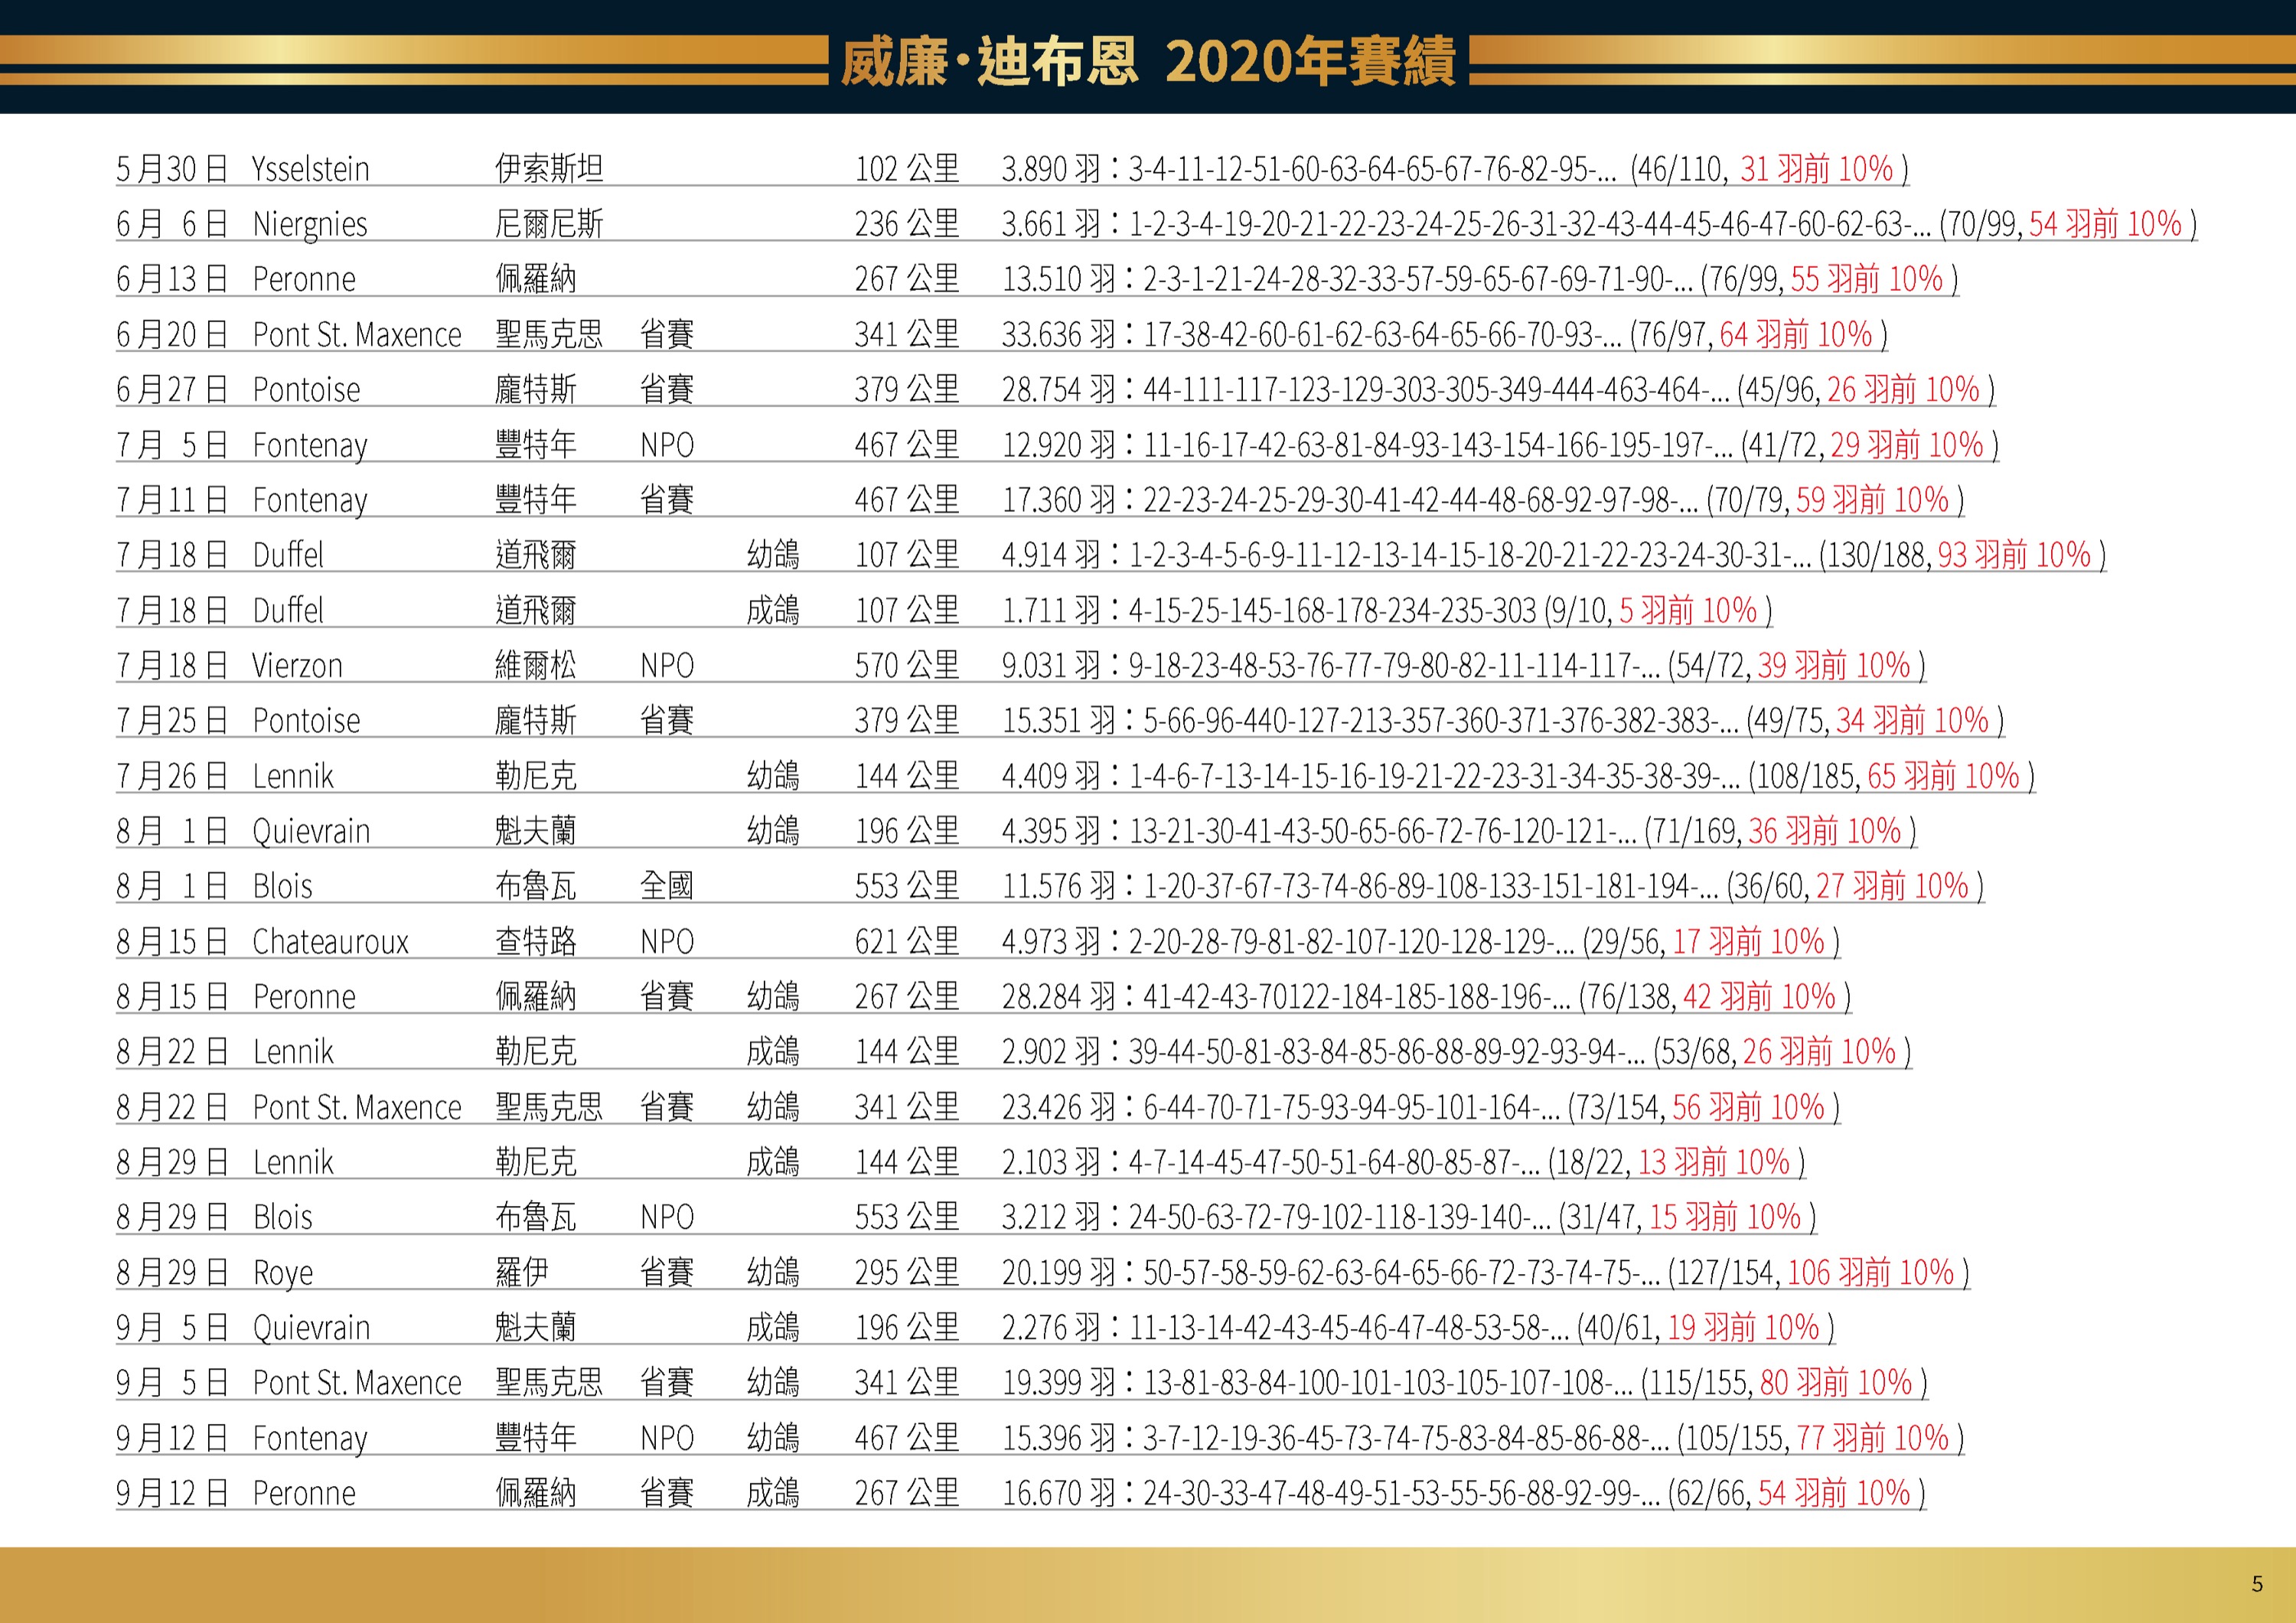
Task: Select the 6月20日 date
Action: coord(172,334)
